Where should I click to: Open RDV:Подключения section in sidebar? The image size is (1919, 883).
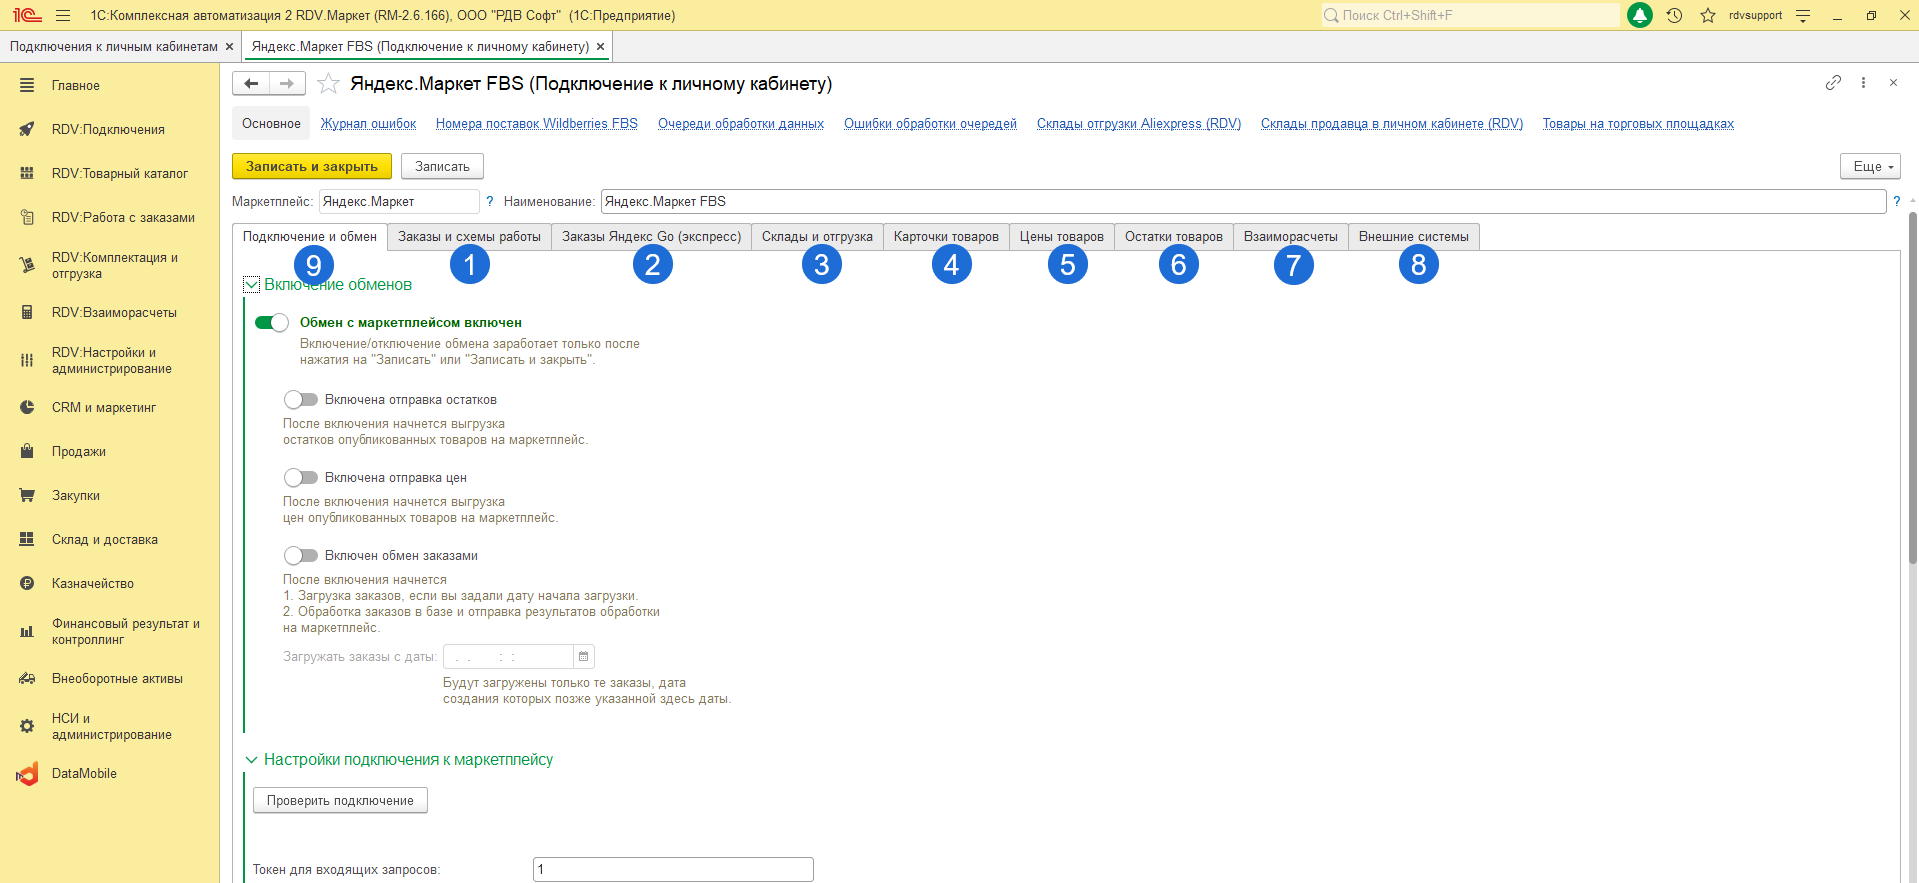pos(110,129)
